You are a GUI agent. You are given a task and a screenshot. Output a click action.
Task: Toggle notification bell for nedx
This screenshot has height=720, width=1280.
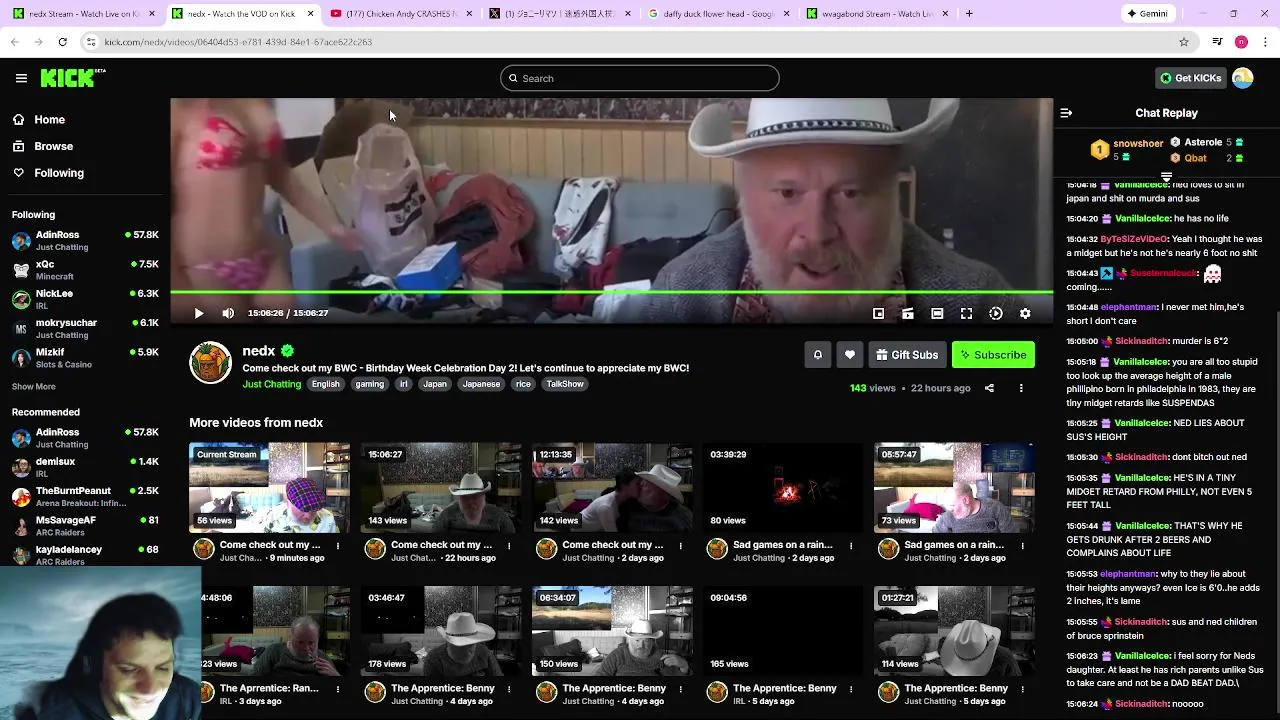(817, 355)
